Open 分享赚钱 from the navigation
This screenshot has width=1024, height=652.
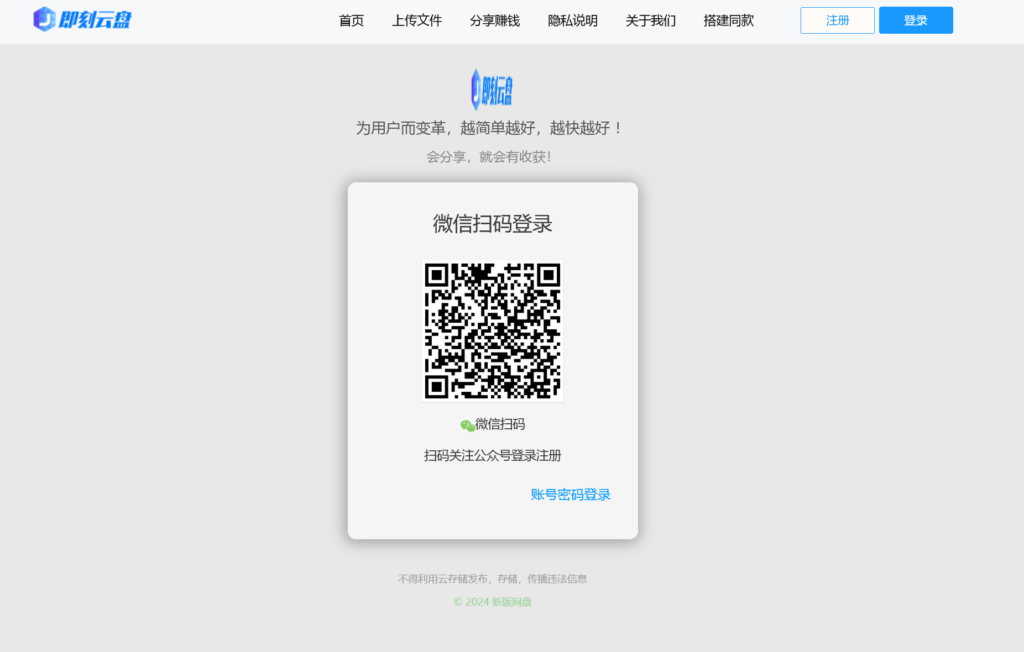(x=495, y=21)
